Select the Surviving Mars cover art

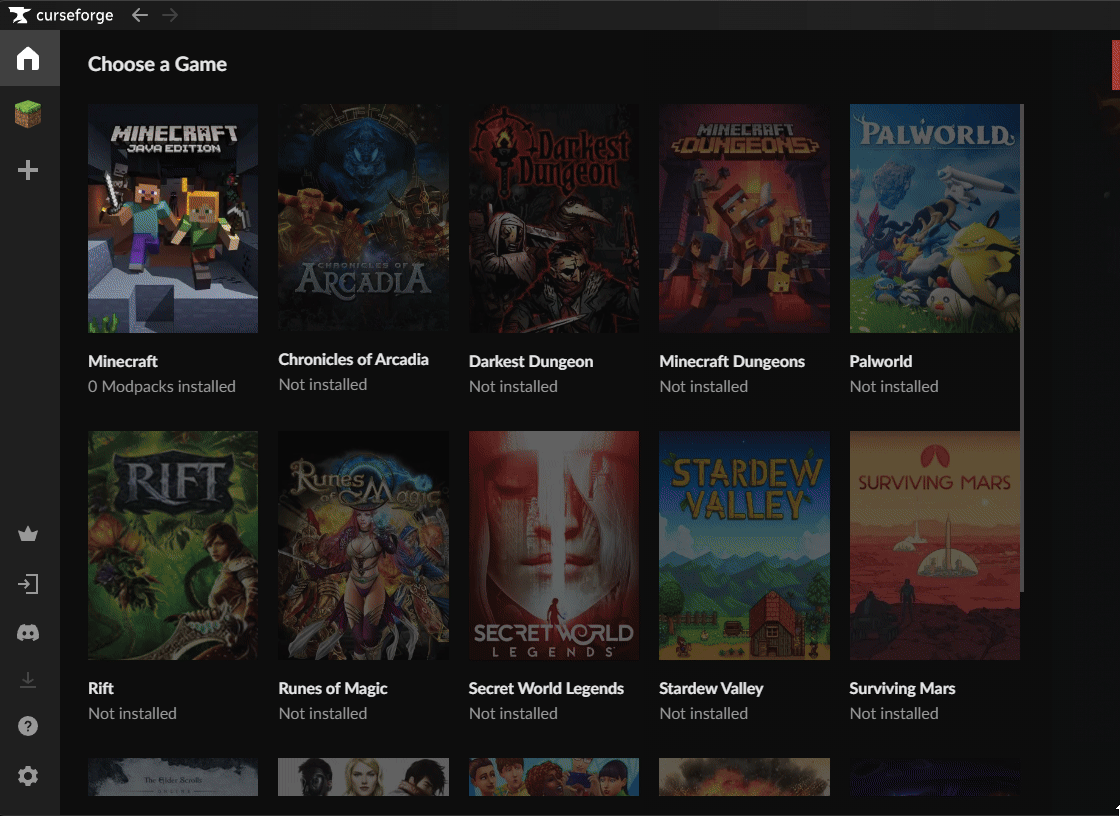934,545
